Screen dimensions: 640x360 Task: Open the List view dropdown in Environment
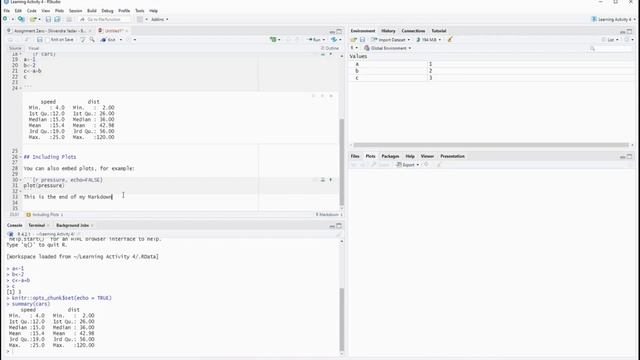point(611,40)
